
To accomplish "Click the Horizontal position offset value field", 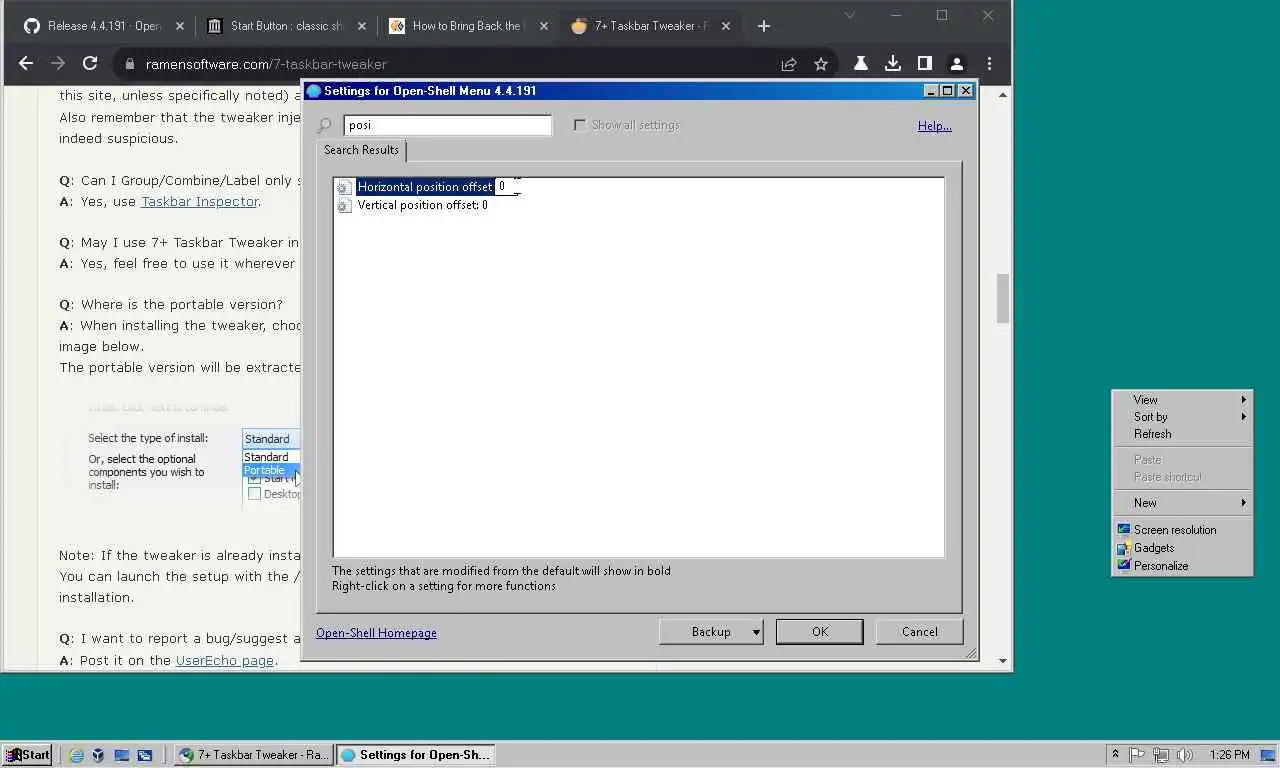I will (x=508, y=187).
